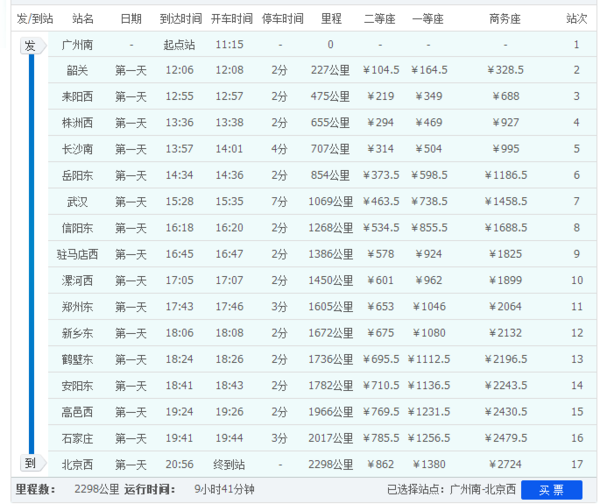Click station name 石家庄
600x504 pixels.
pos(77,438)
